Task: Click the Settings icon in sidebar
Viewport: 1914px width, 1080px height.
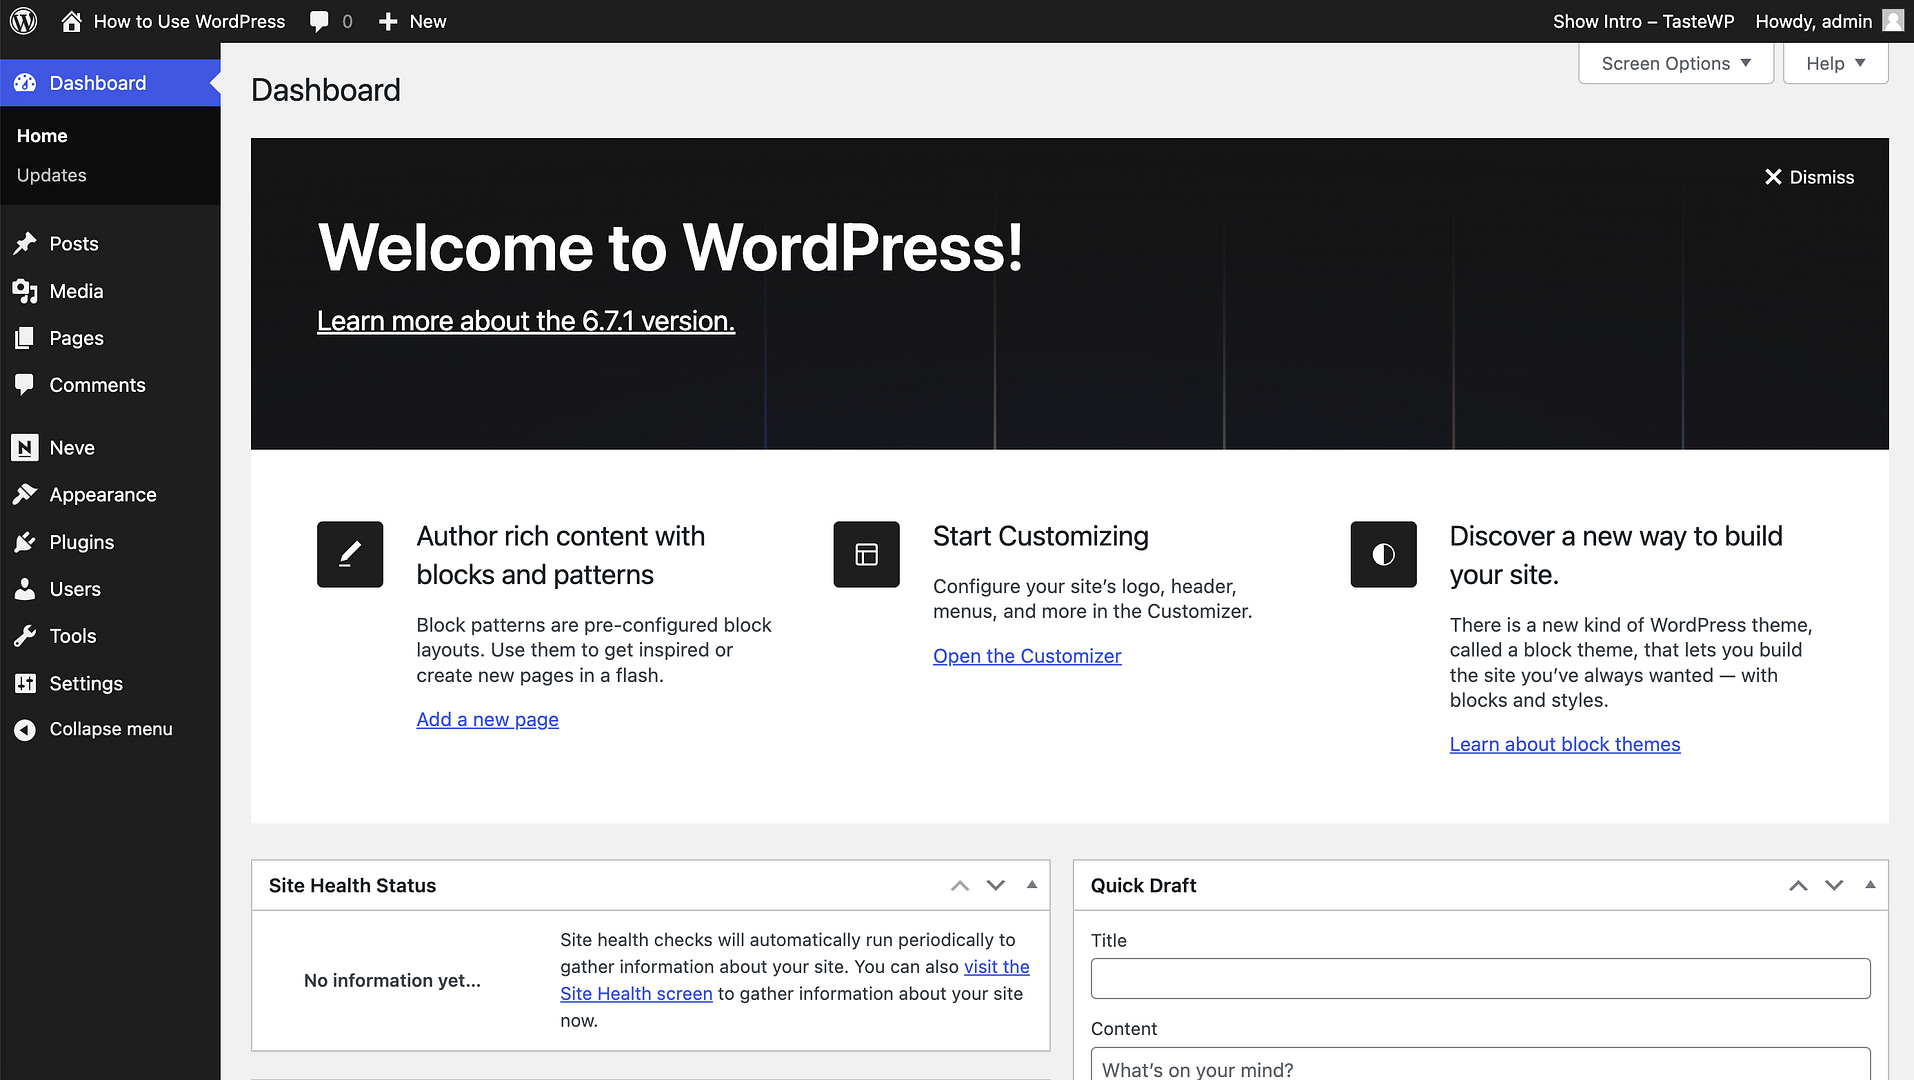Action: click(26, 683)
